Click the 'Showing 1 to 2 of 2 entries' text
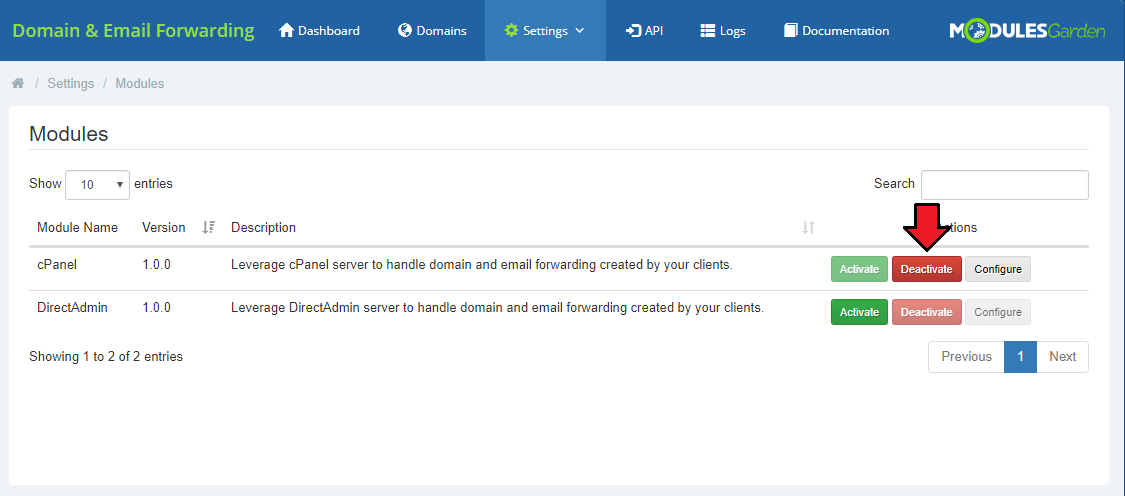This screenshot has width=1125, height=496. [106, 356]
